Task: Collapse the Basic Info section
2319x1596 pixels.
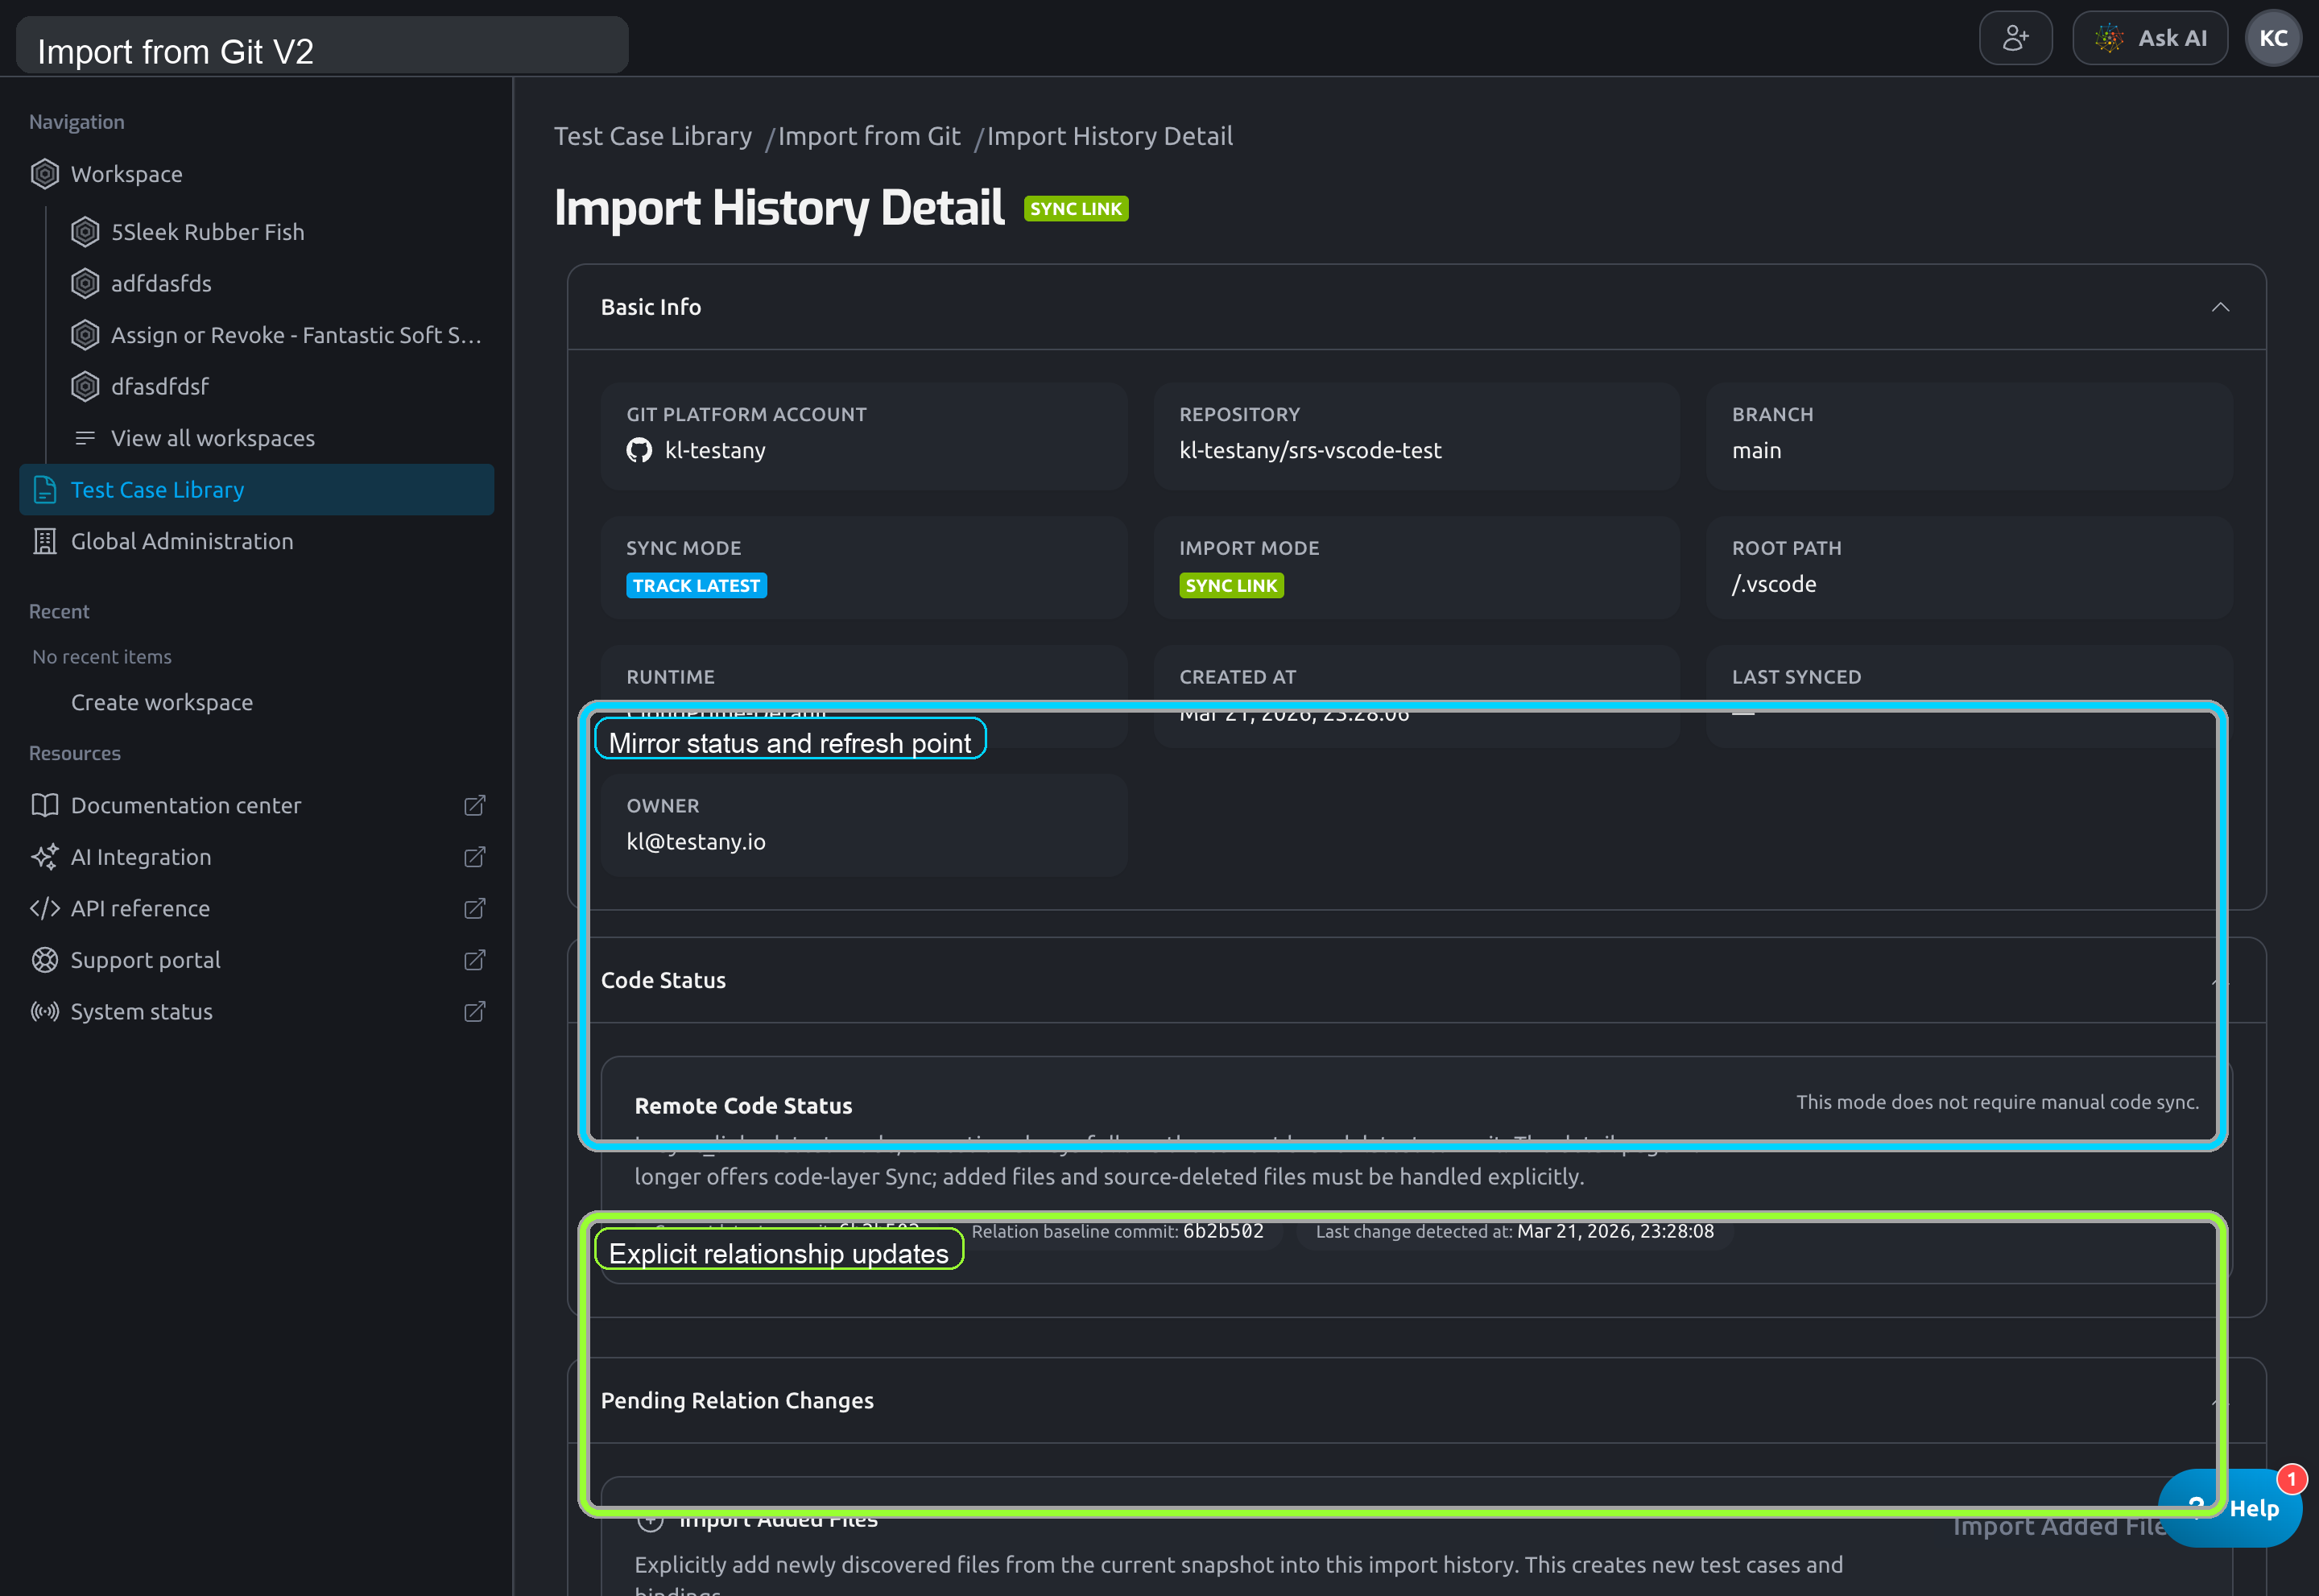Action: click(2220, 307)
